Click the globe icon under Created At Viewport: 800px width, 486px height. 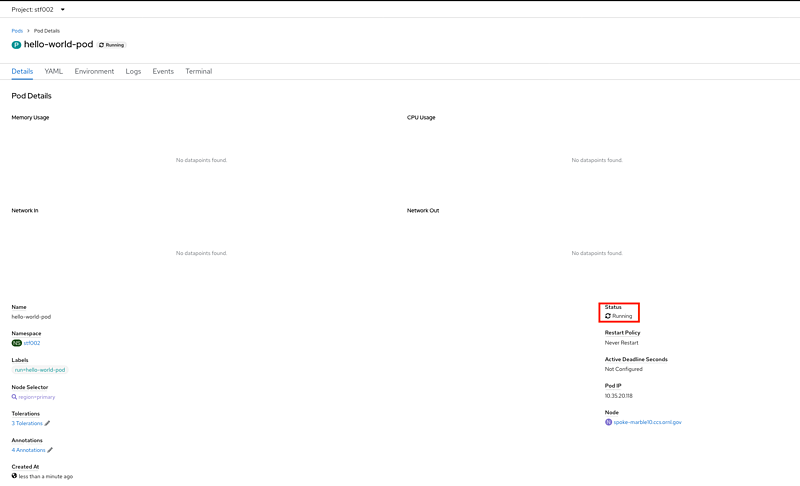point(14,476)
